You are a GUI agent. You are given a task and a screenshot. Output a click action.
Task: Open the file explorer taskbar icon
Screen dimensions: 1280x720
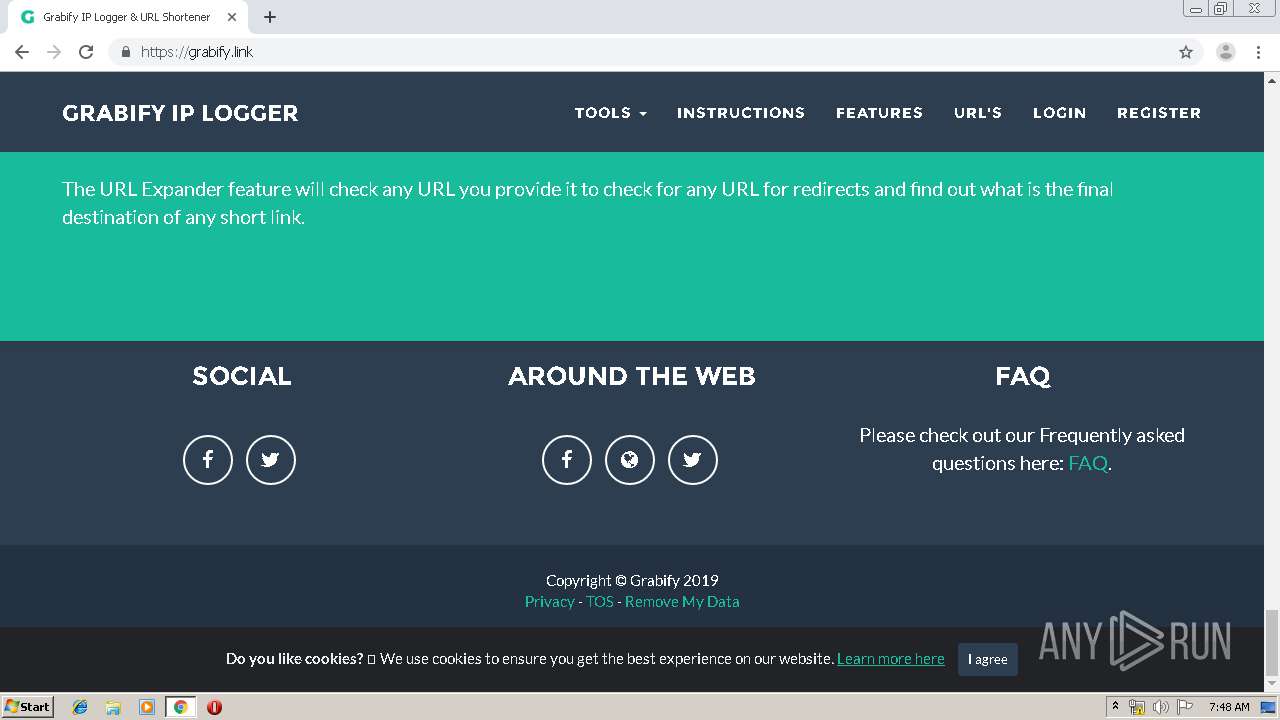click(113, 707)
